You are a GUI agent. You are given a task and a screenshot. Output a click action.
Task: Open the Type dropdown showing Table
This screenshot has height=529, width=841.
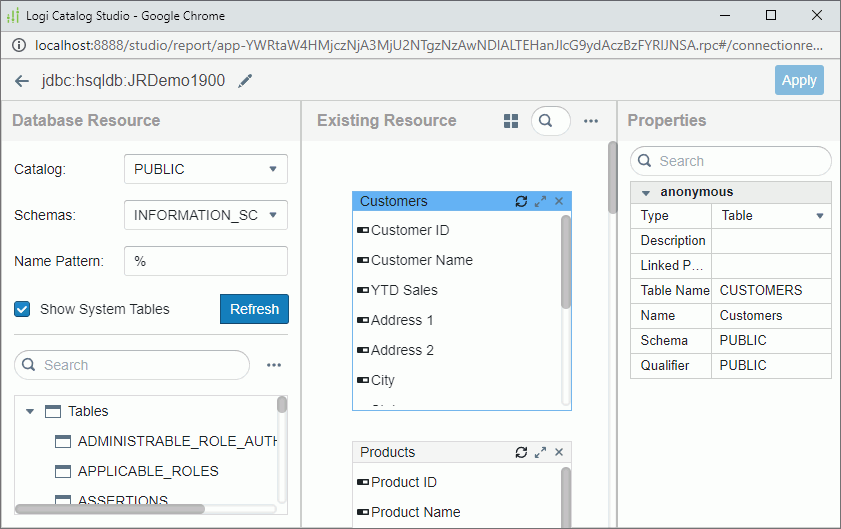[771, 216]
